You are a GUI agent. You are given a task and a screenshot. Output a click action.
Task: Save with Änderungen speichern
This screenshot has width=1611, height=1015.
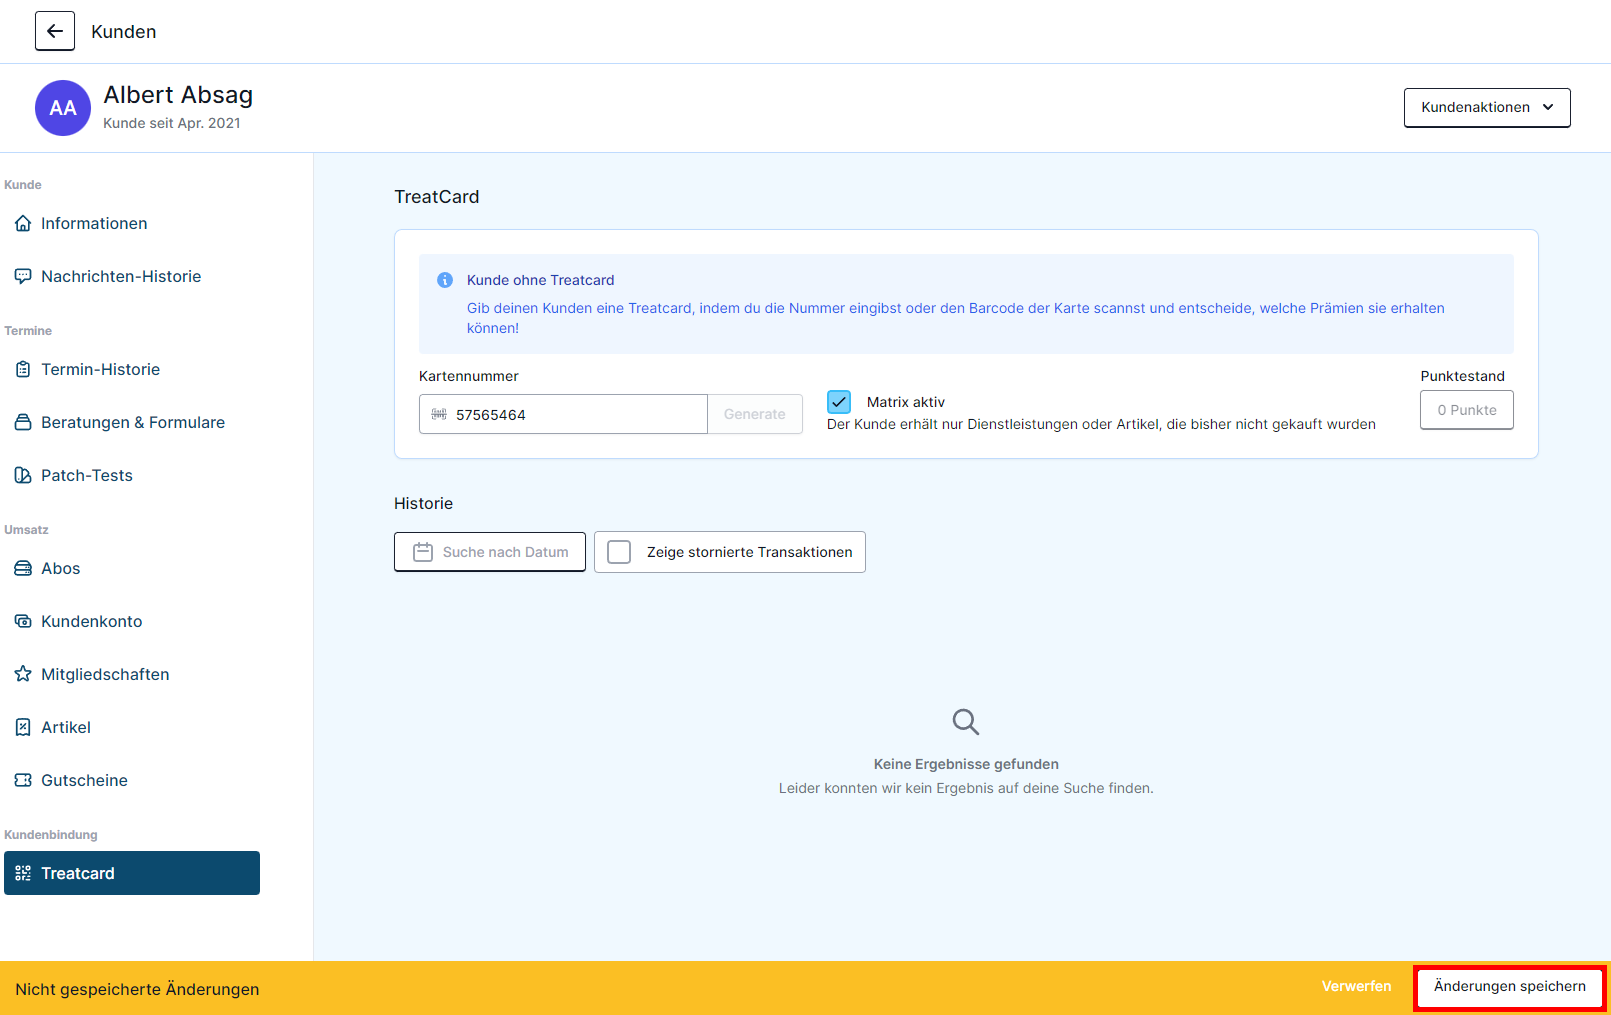[x=1510, y=987]
